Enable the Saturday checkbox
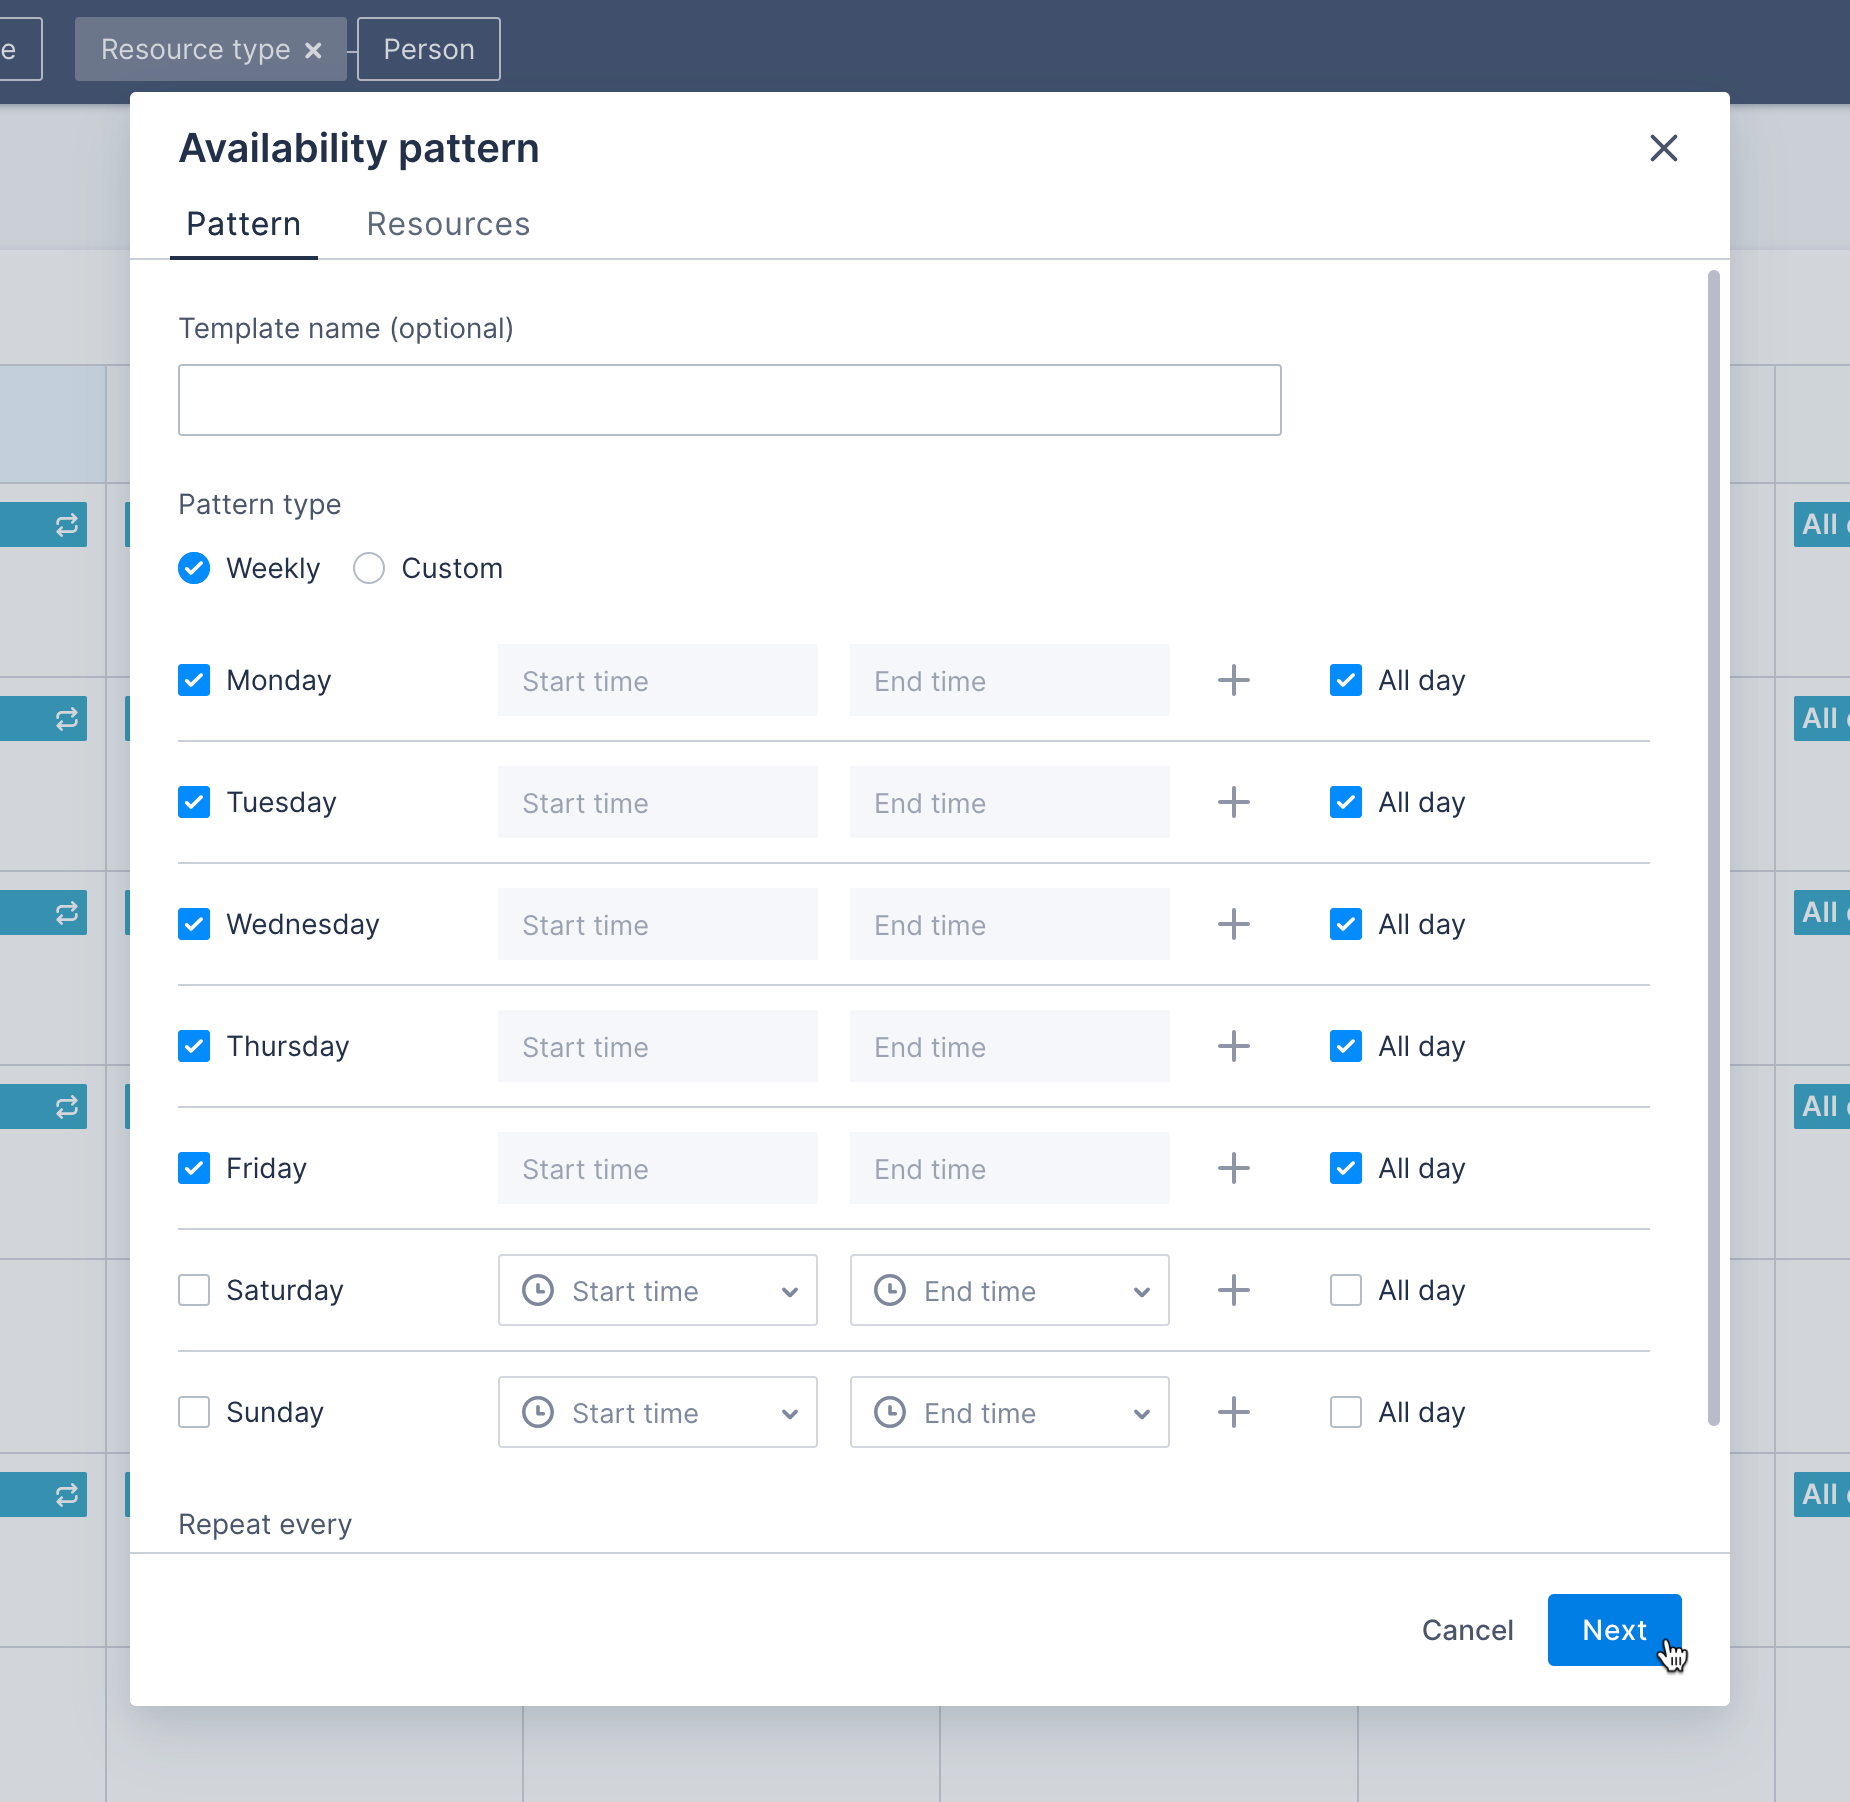1850x1802 pixels. (x=194, y=1290)
